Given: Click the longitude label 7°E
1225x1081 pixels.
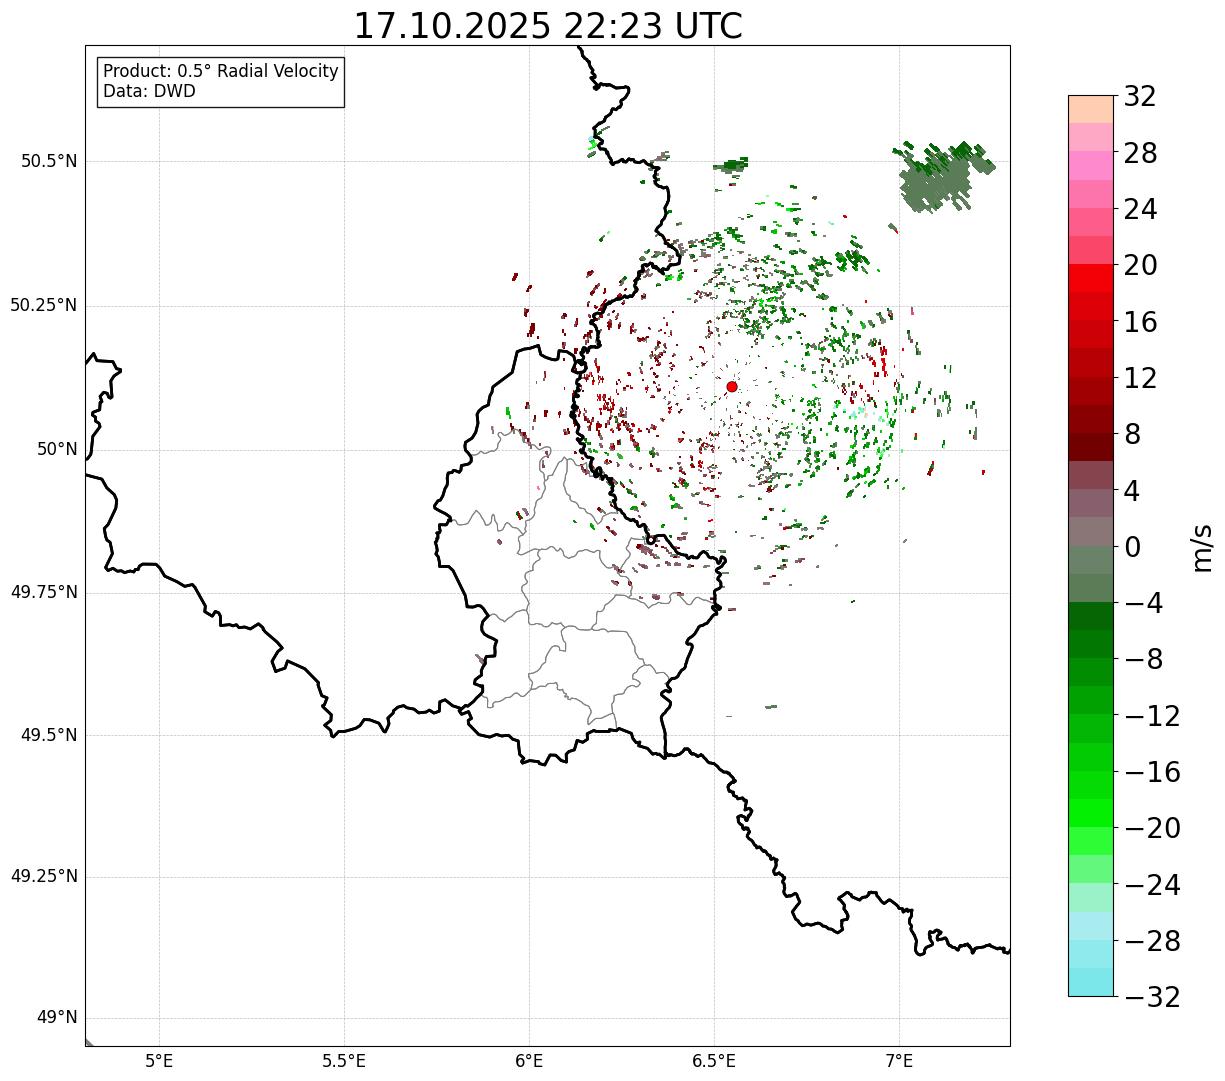Looking at the screenshot, I should 899,1060.
